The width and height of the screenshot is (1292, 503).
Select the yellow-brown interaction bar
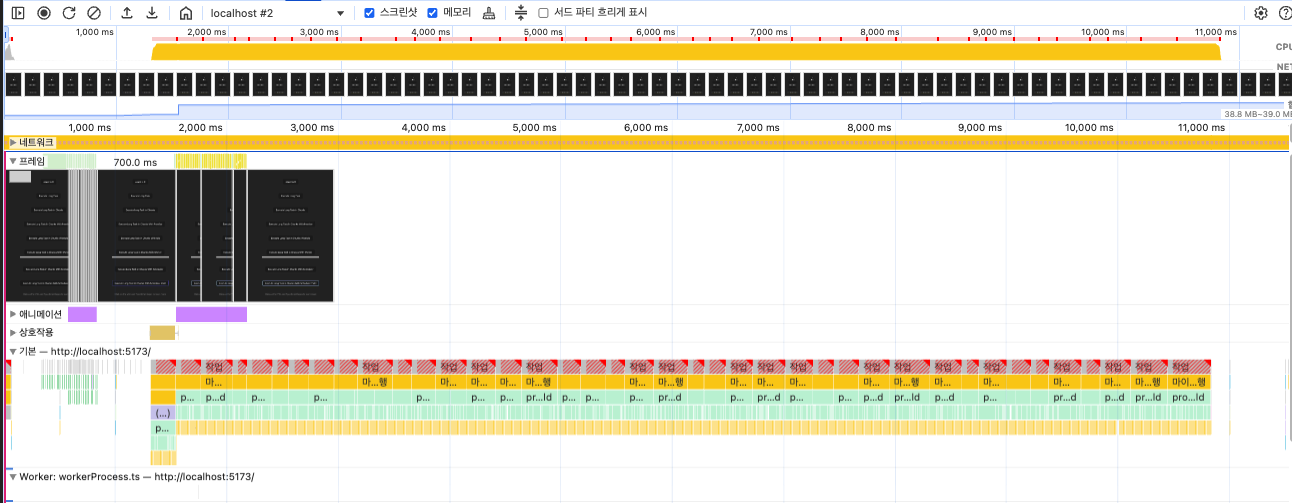pos(162,332)
